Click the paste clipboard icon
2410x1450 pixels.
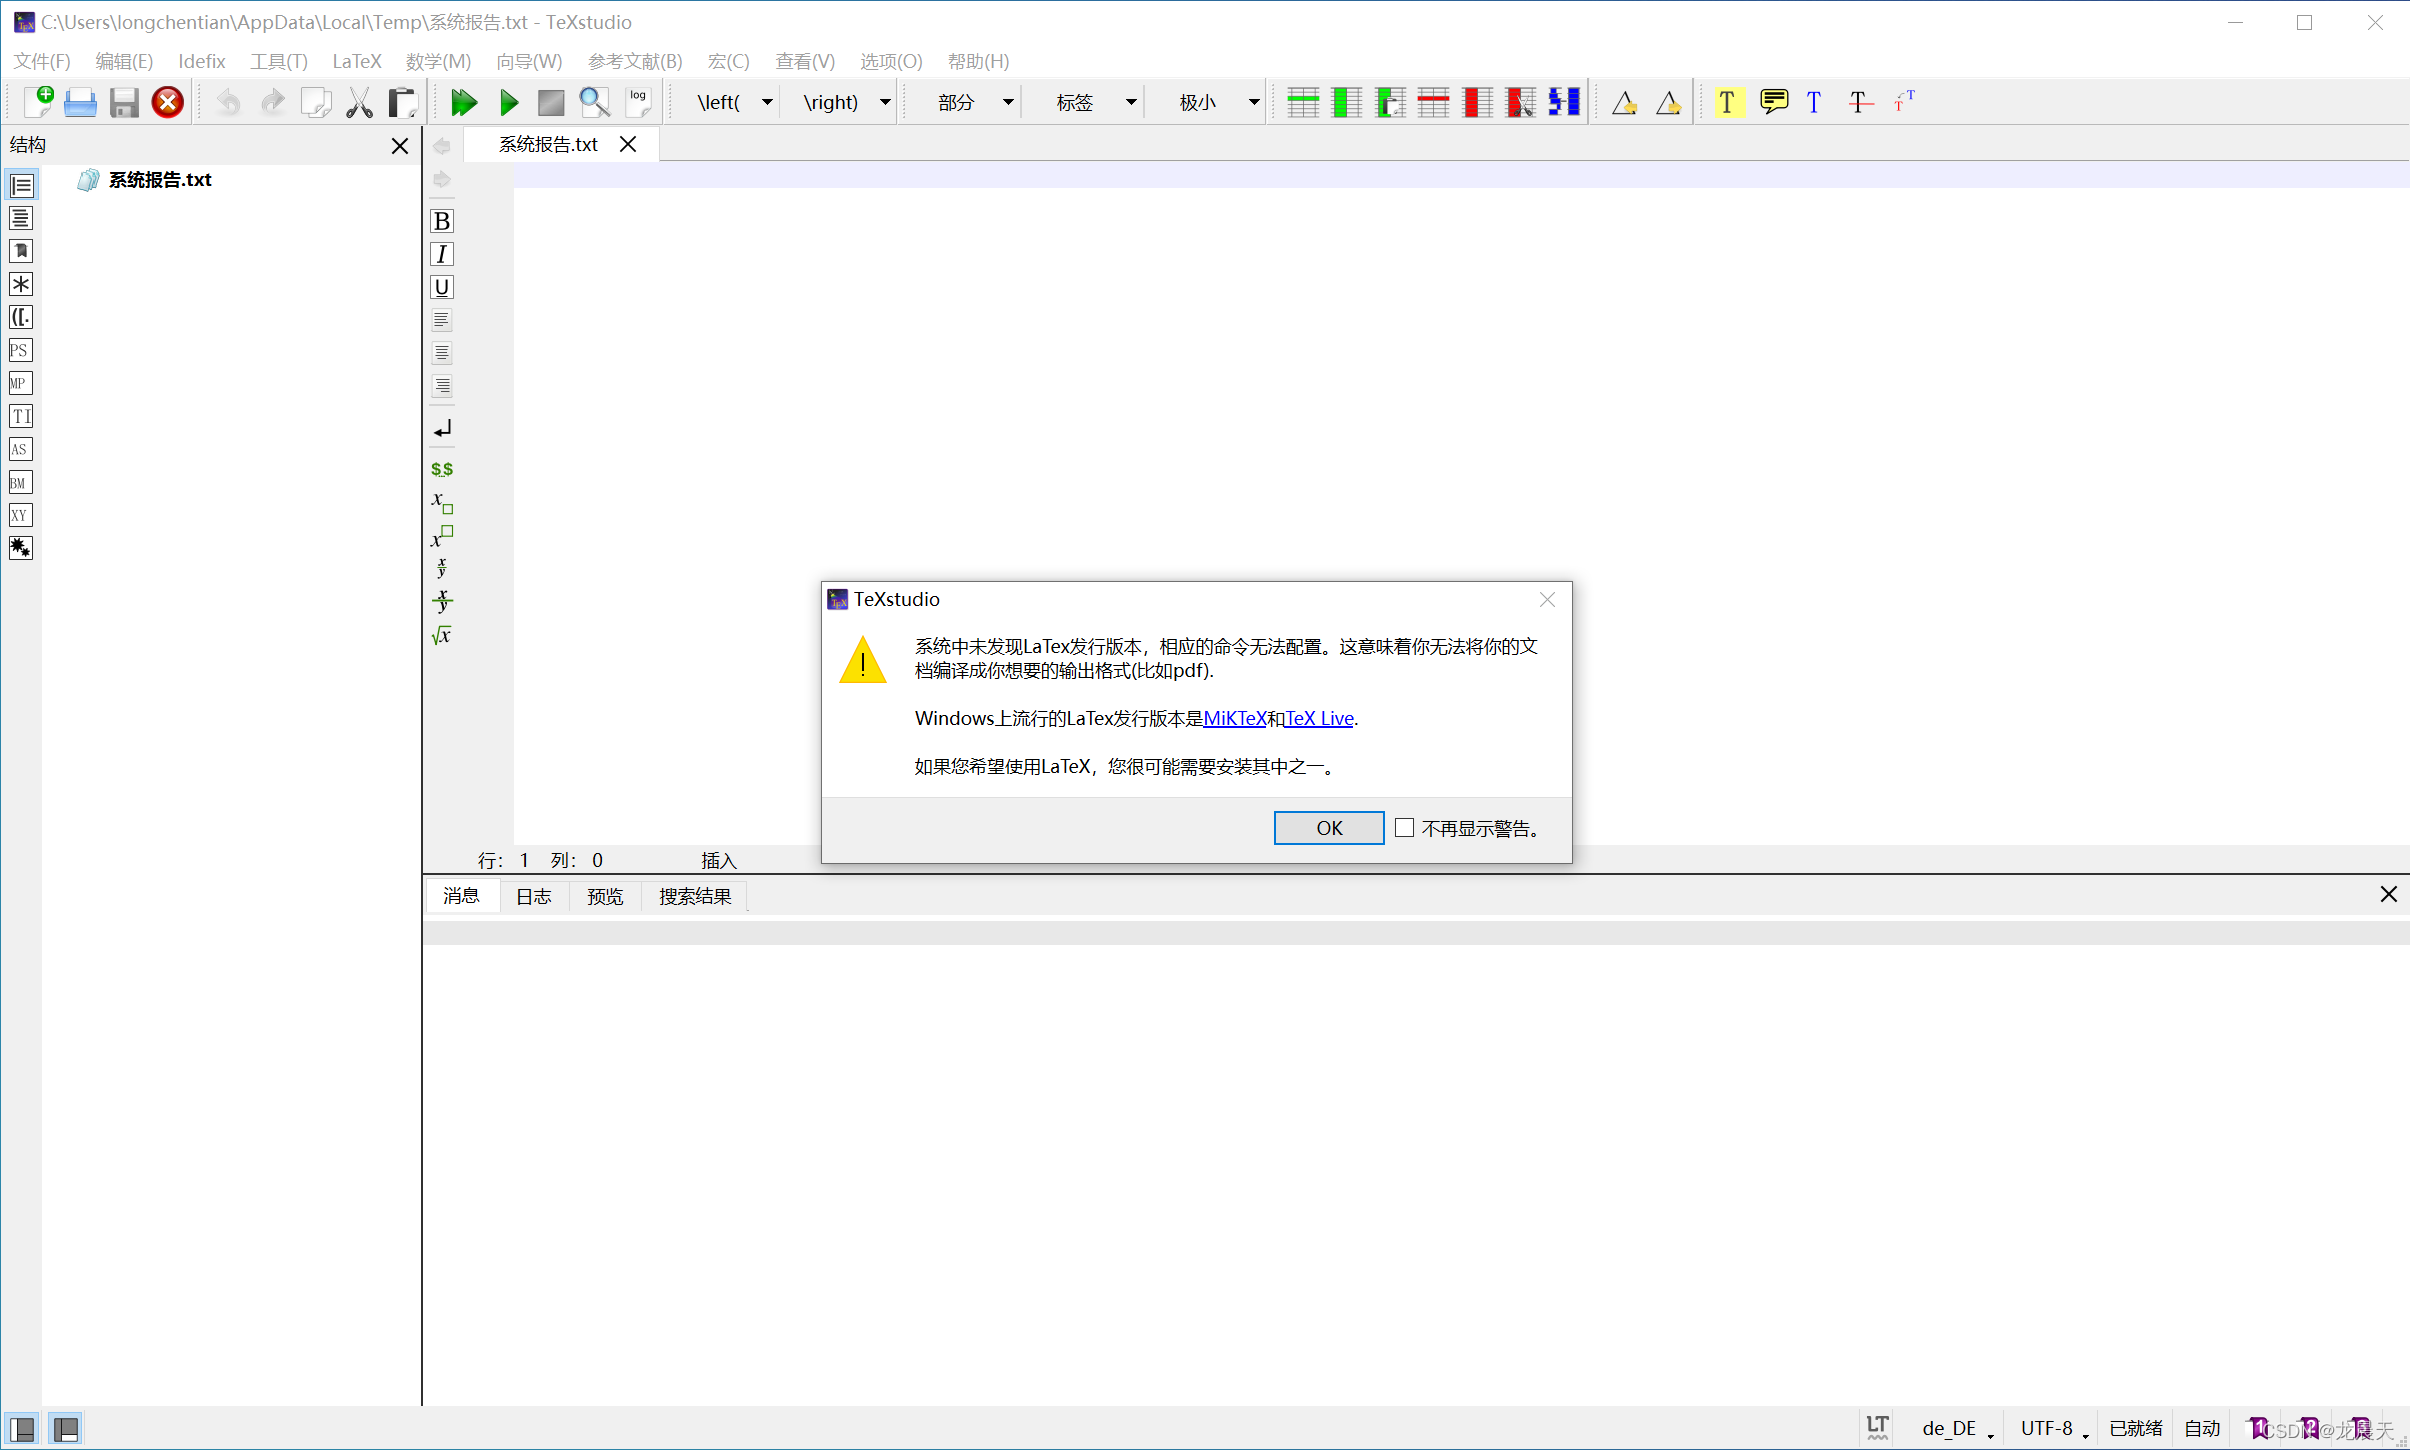[403, 102]
